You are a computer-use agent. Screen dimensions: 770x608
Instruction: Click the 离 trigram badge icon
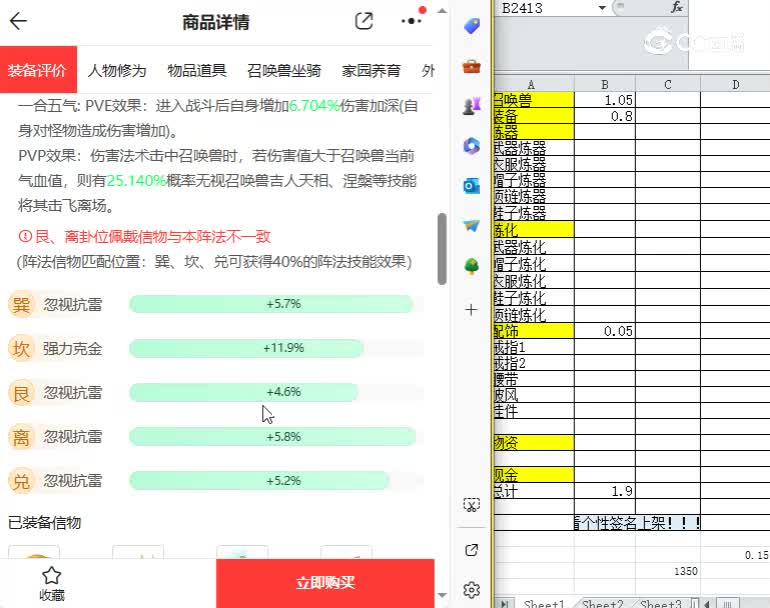click(x=21, y=437)
